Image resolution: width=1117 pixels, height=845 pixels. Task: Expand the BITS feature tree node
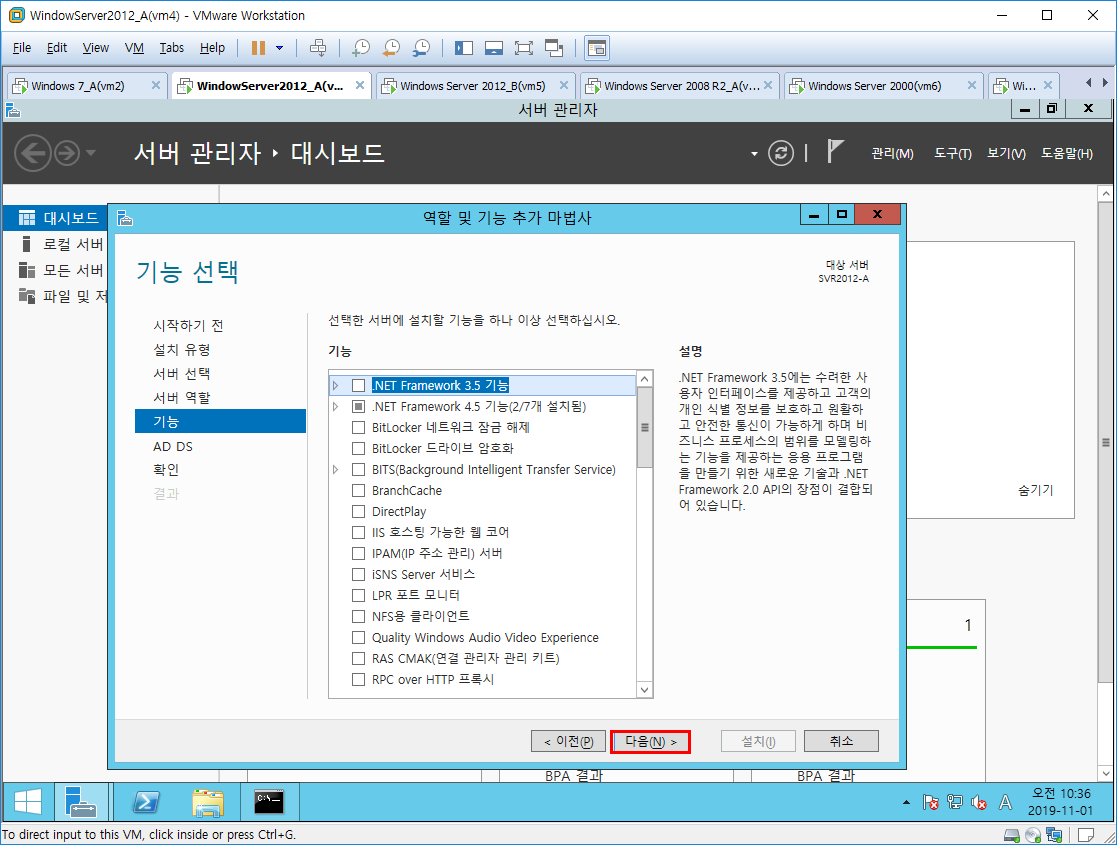(336, 470)
